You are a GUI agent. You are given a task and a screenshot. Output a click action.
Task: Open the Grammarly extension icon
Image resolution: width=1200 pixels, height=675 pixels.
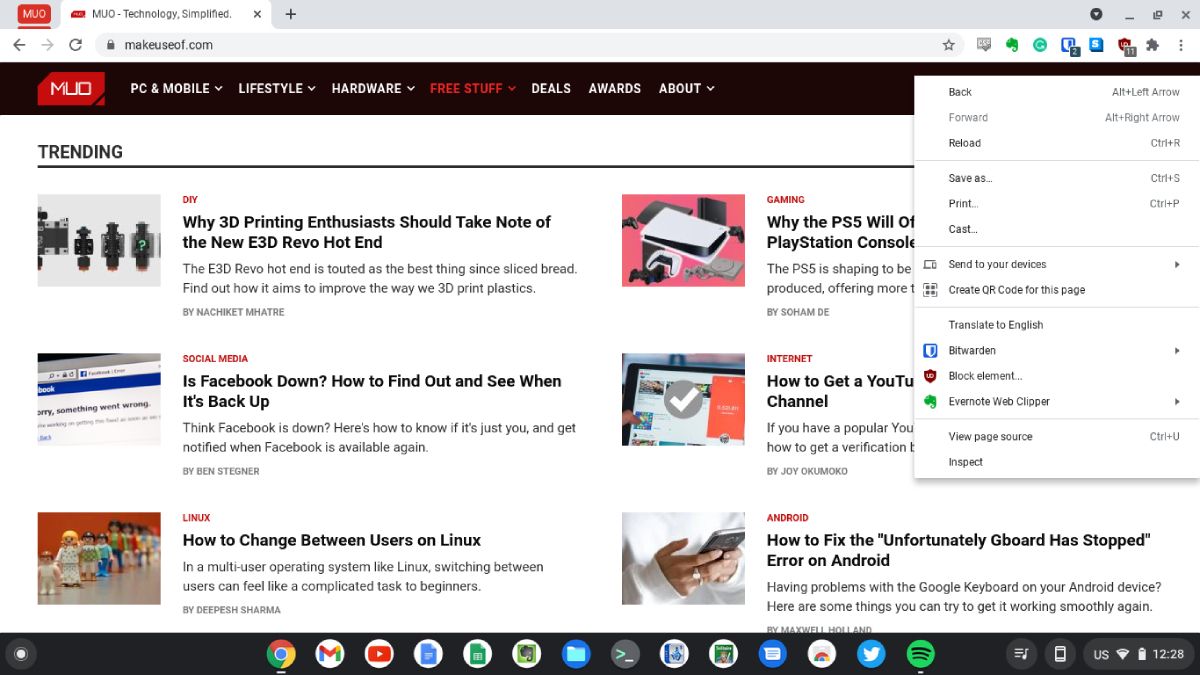pos(1040,45)
